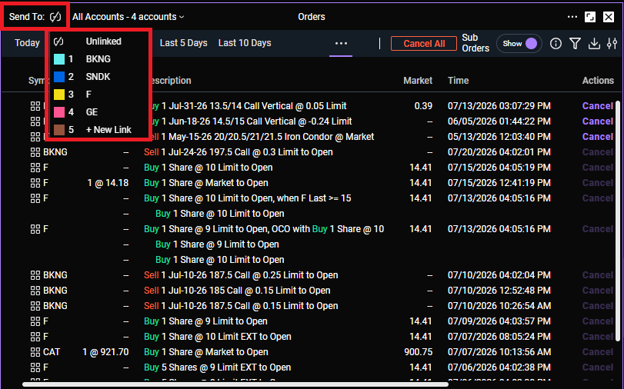Image resolution: width=624 pixels, height=389 pixels.
Task: Select the fill price 1 @ 921.70
Action: tap(105, 352)
